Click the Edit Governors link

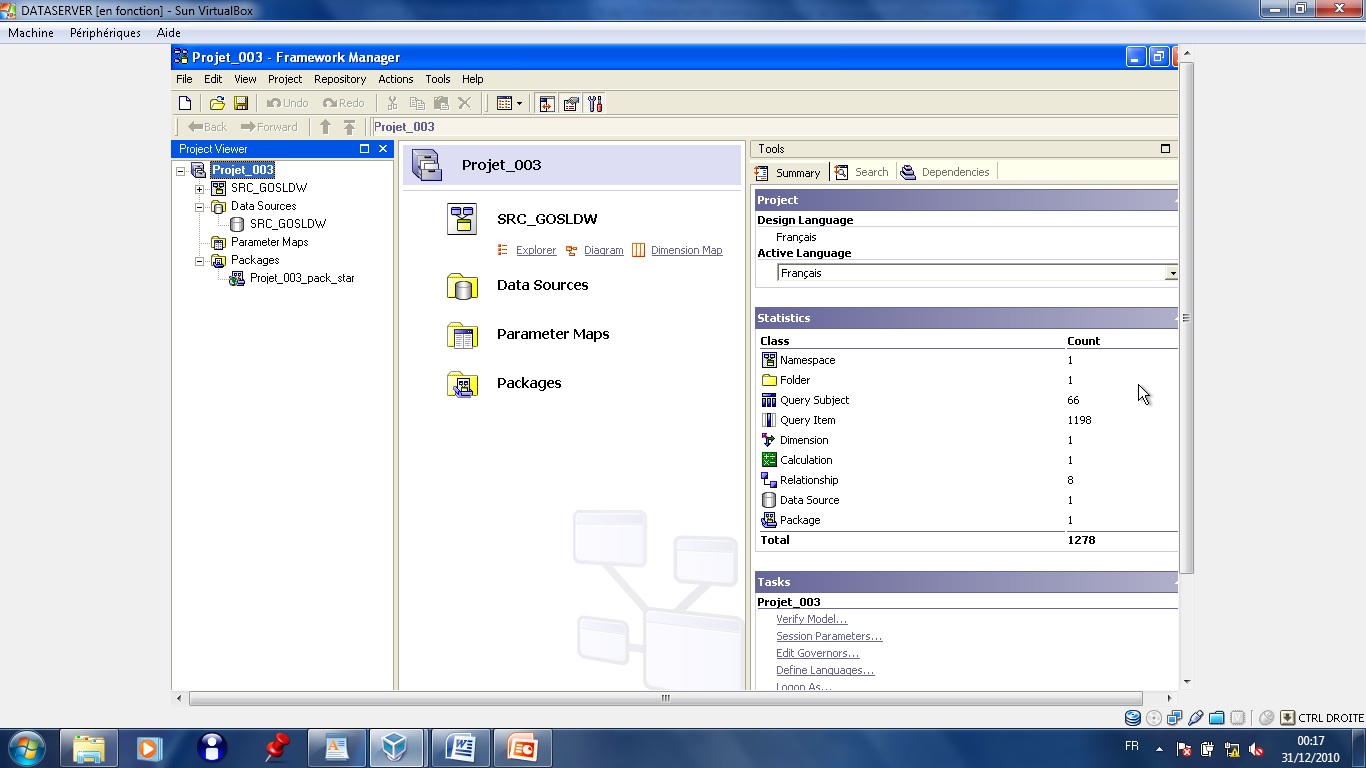tap(817, 653)
